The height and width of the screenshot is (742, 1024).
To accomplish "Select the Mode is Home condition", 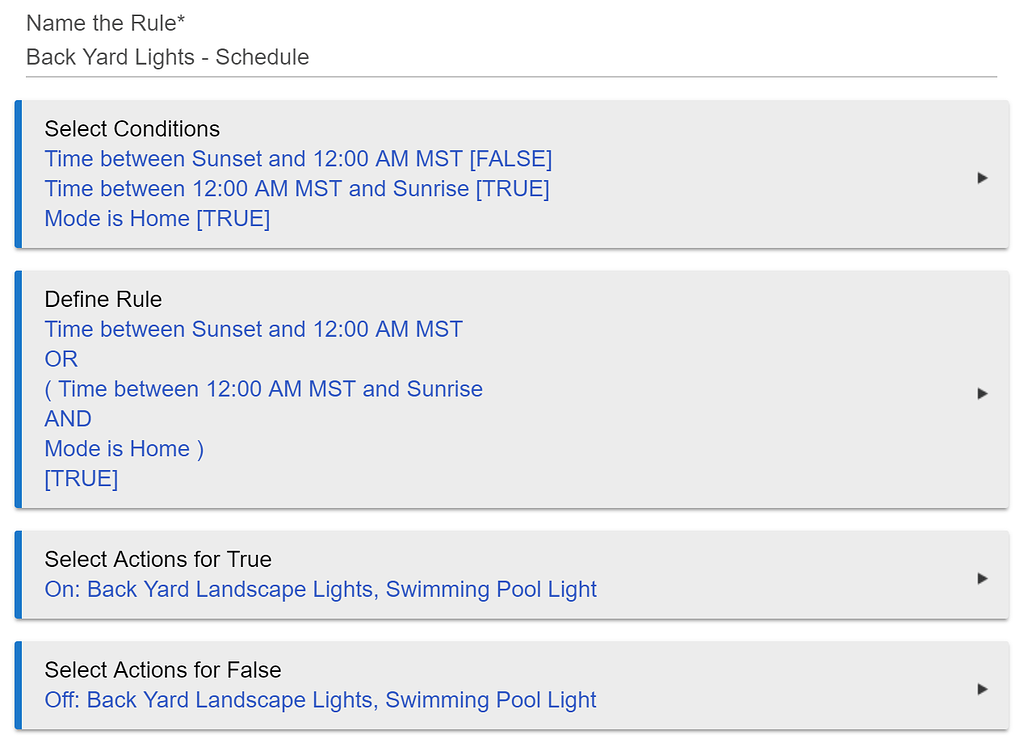I will (157, 218).
